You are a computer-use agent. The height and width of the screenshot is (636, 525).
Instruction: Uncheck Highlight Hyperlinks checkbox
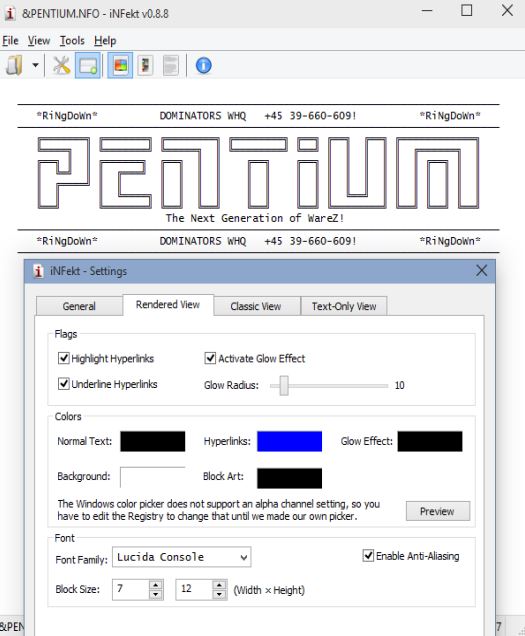point(64,358)
